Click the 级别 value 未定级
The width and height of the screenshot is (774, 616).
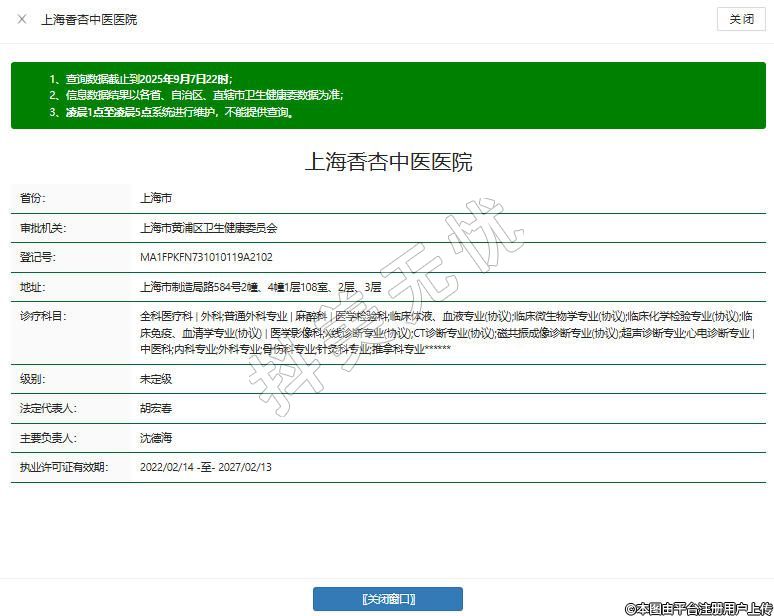pos(156,380)
